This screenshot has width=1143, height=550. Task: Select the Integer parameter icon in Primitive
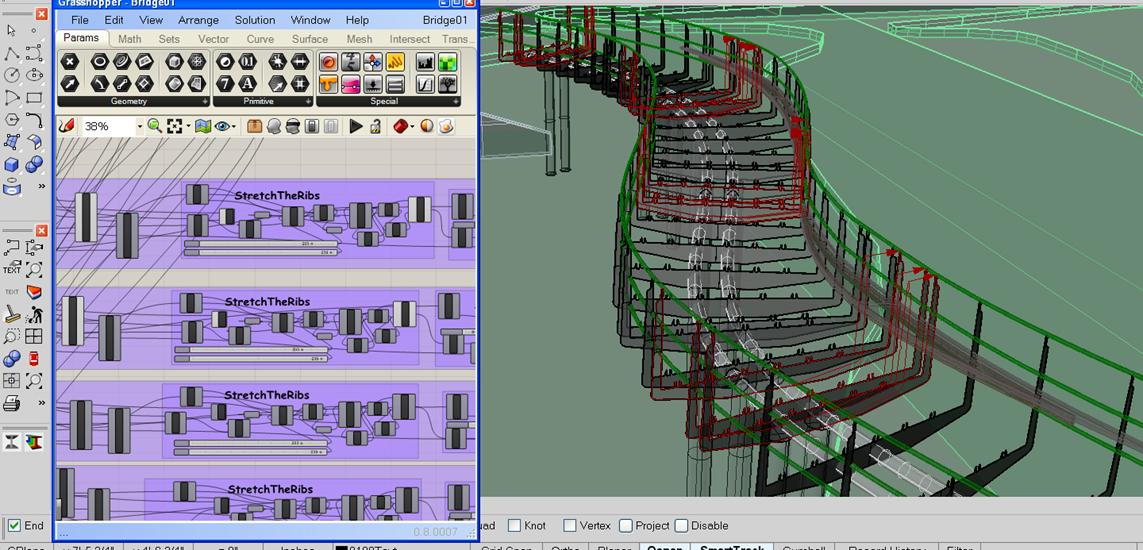coord(225,85)
